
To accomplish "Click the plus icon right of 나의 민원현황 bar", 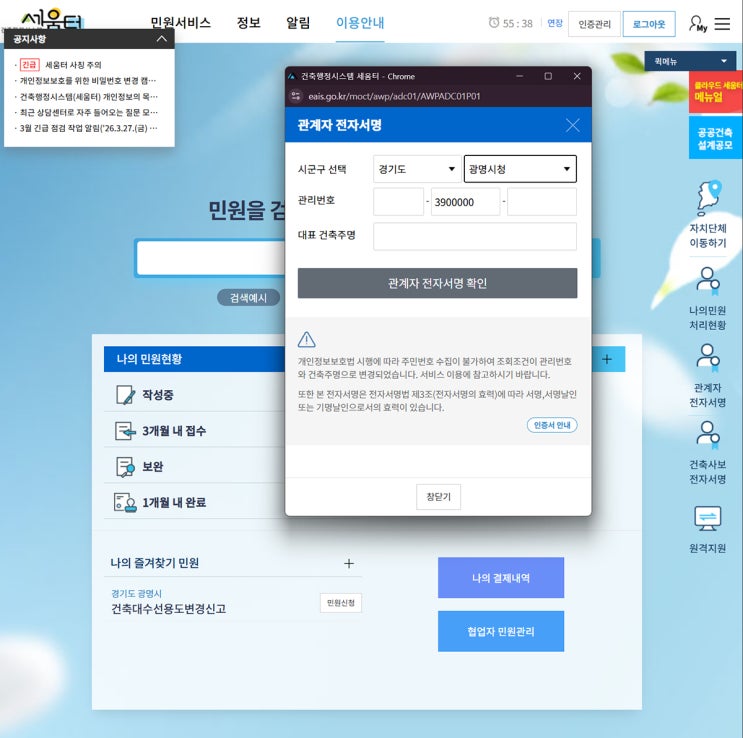I will point(607,359).
